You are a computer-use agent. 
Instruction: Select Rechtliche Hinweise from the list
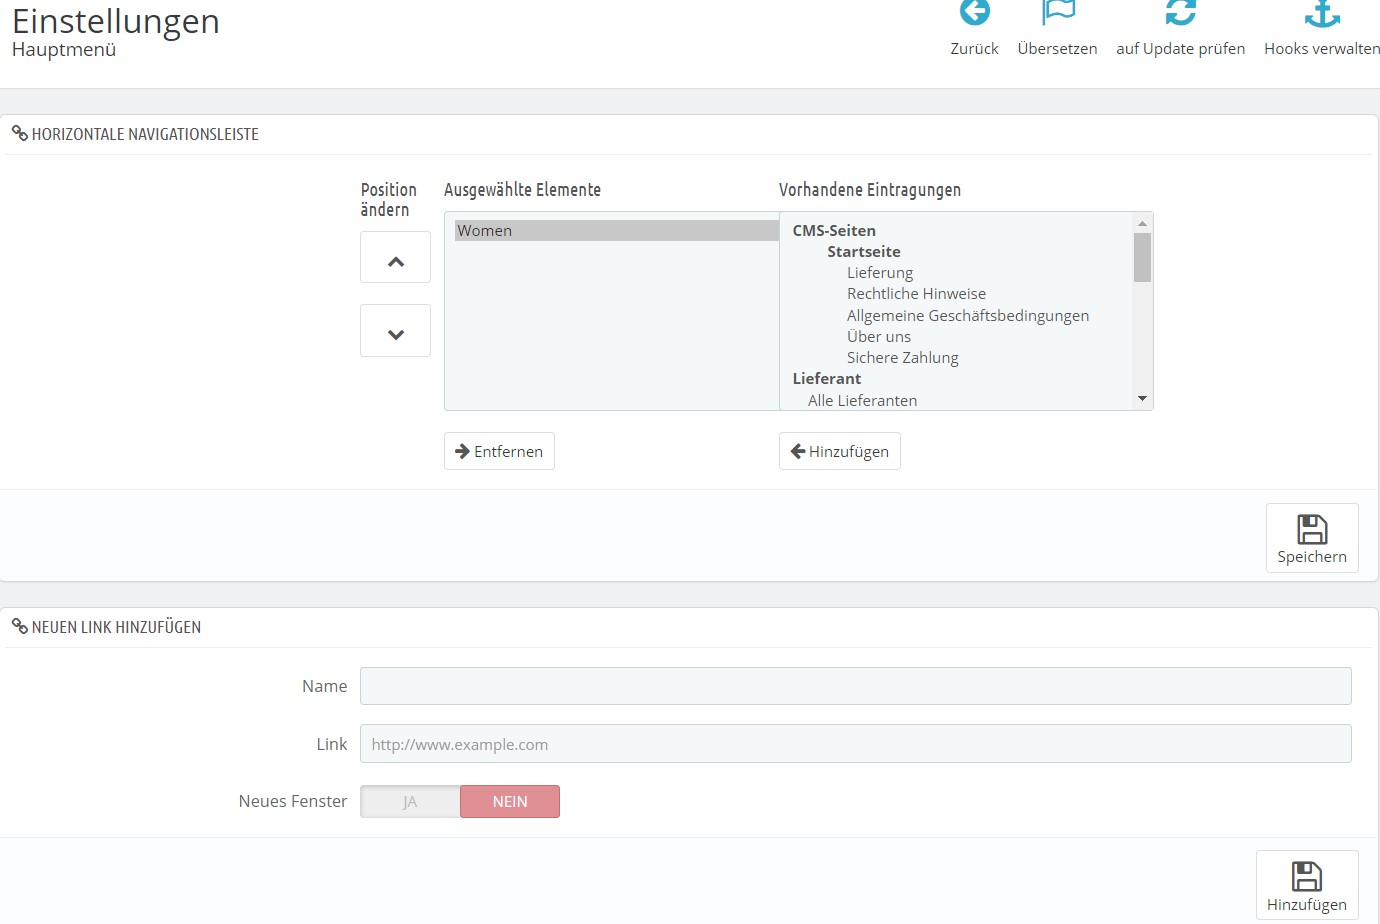916,293
